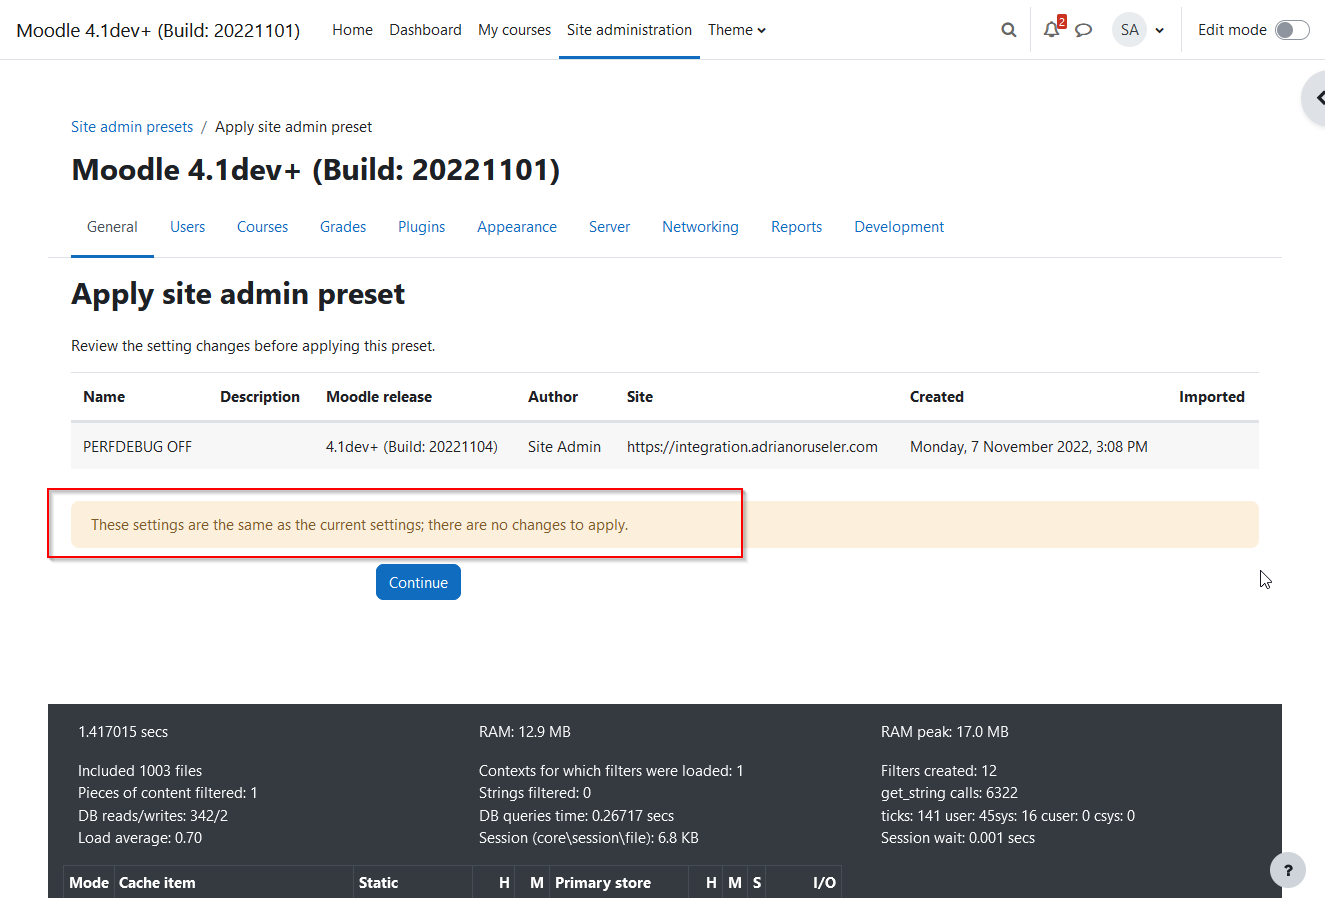This screenshot has width=1325, height=898.
Task: Click the 4.1dev+ (Build: 20221104) cell
Action: tap(411, 447)
